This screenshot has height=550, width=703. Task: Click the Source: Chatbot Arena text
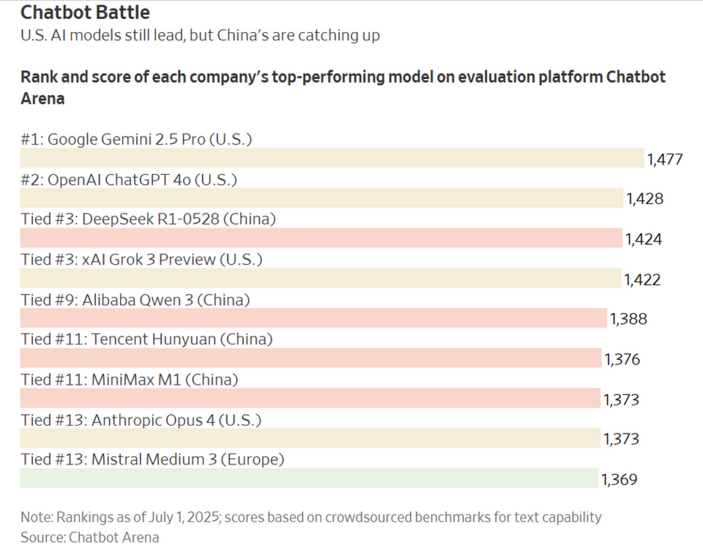90,537
